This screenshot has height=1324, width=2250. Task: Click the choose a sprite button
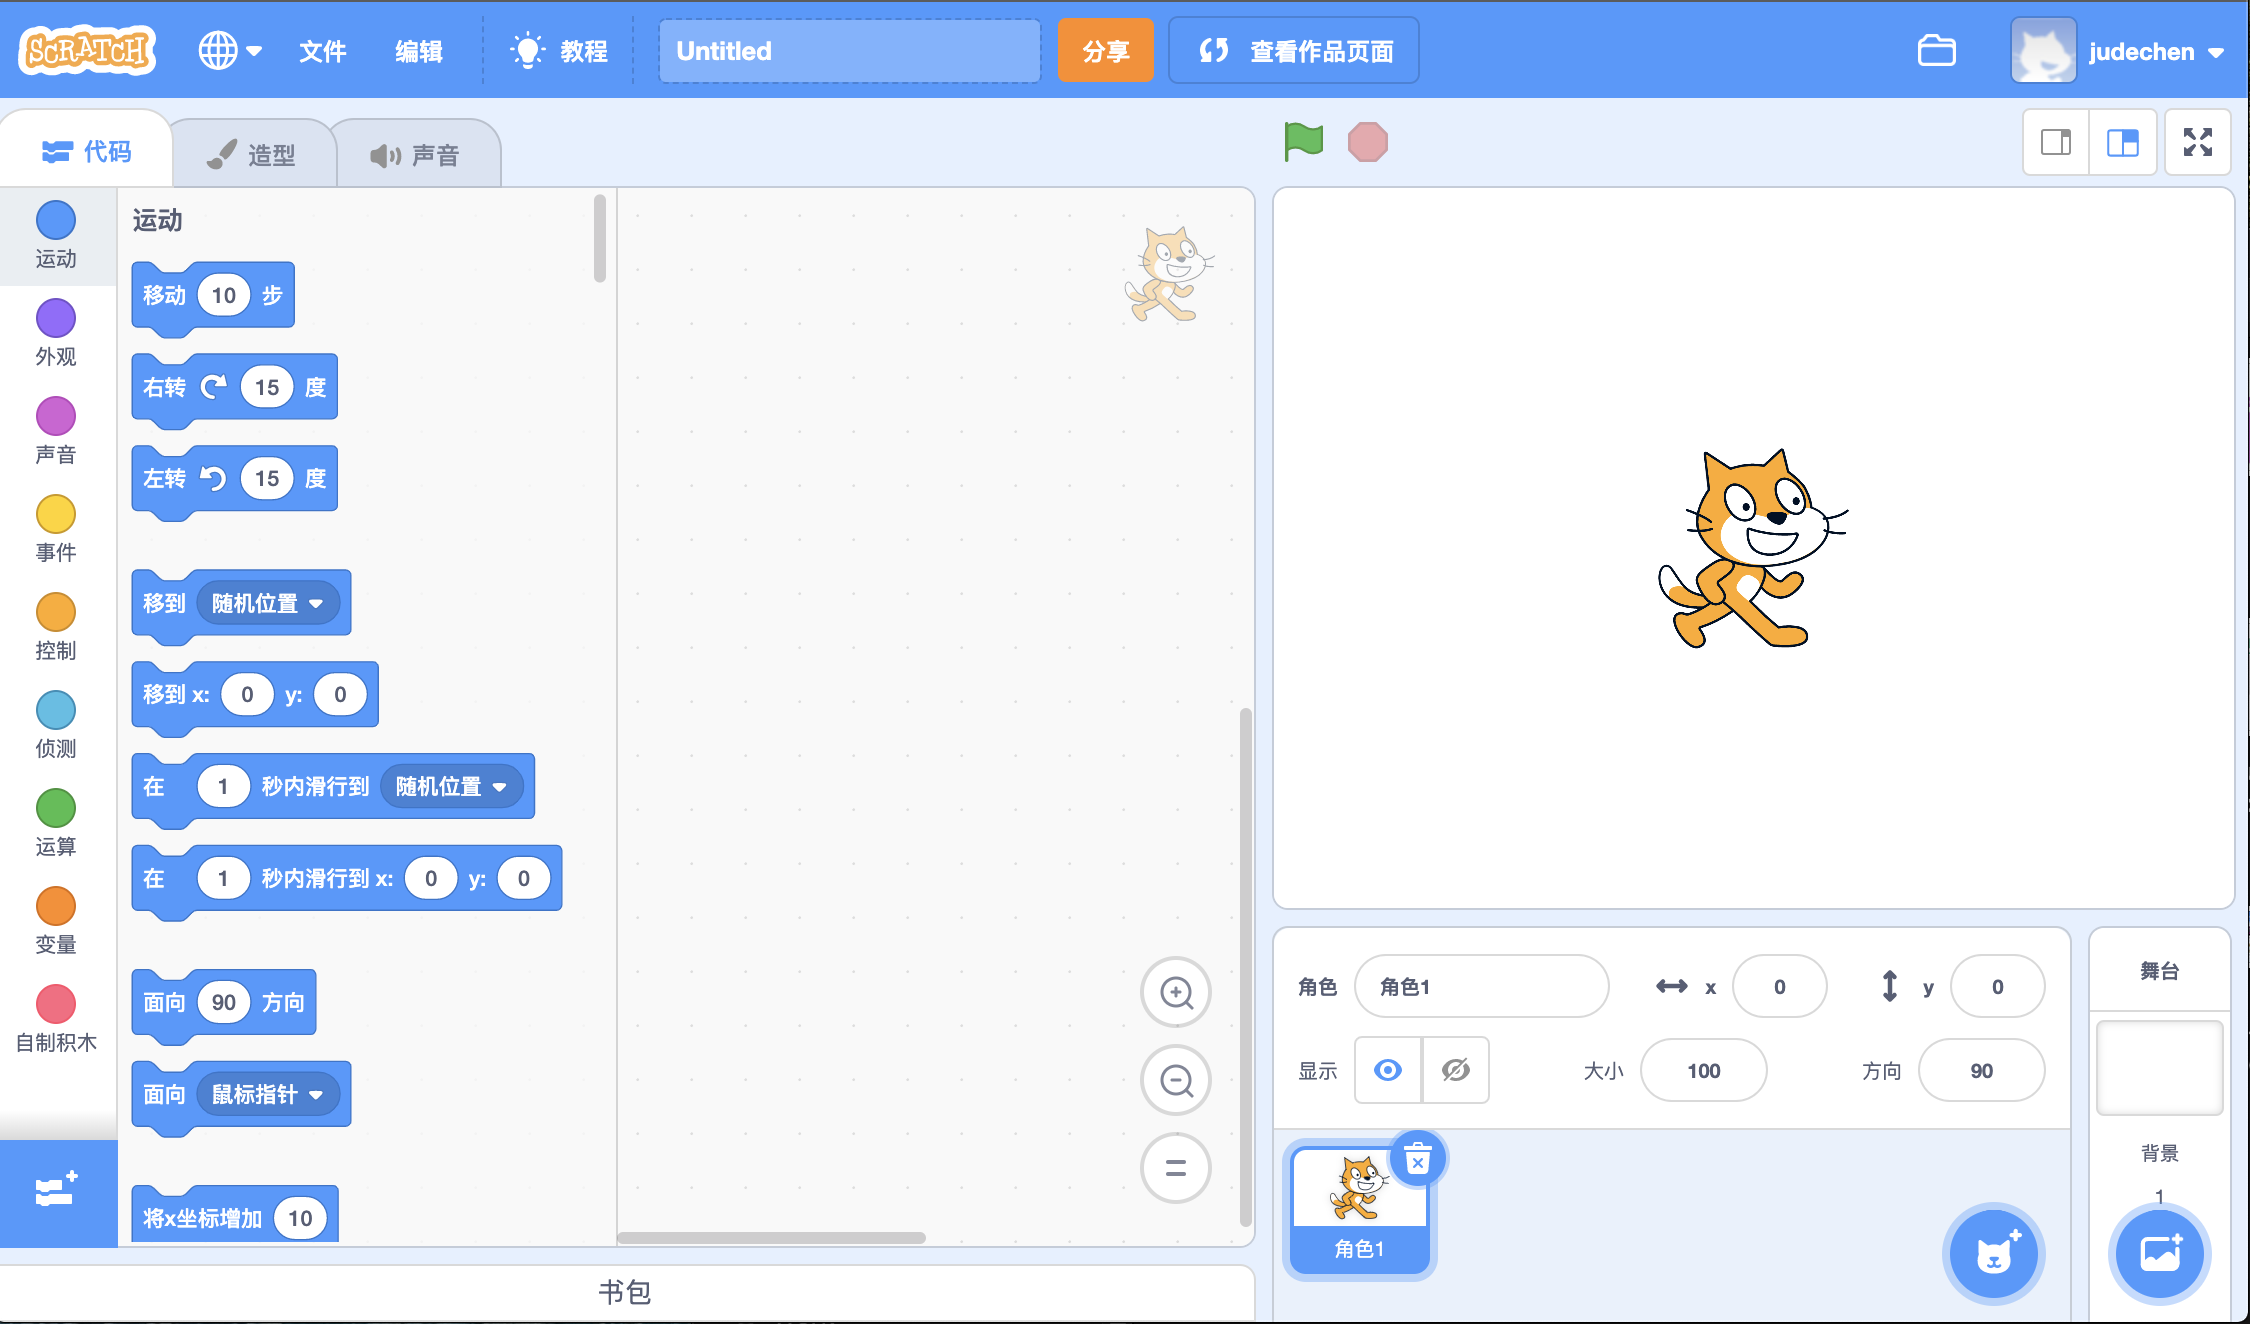click(x=1994, y=1254)
